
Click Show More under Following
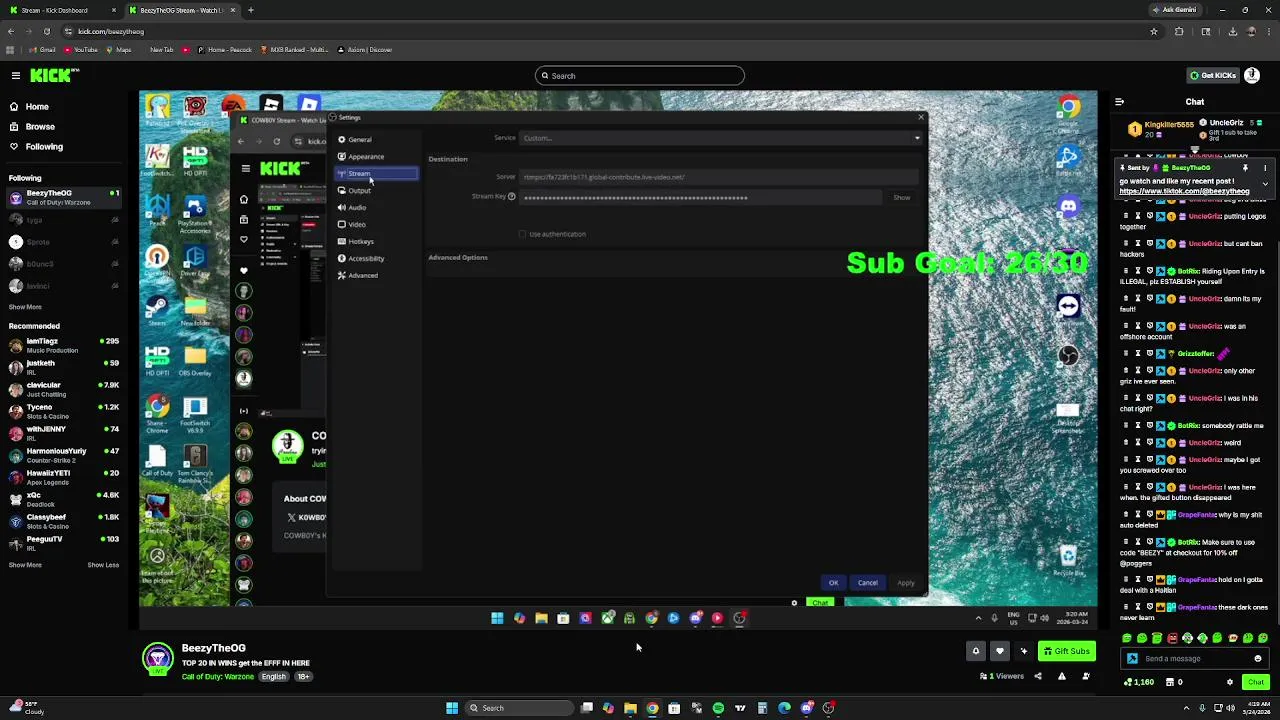pos(25,307)
